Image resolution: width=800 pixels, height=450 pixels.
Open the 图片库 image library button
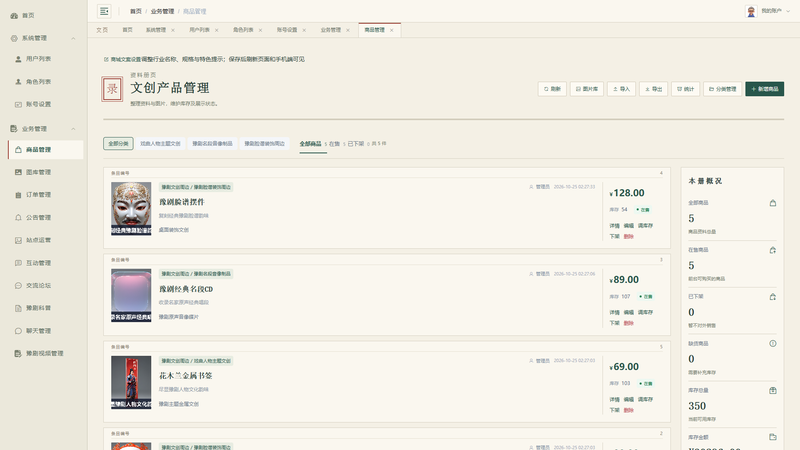click(587, 89)
